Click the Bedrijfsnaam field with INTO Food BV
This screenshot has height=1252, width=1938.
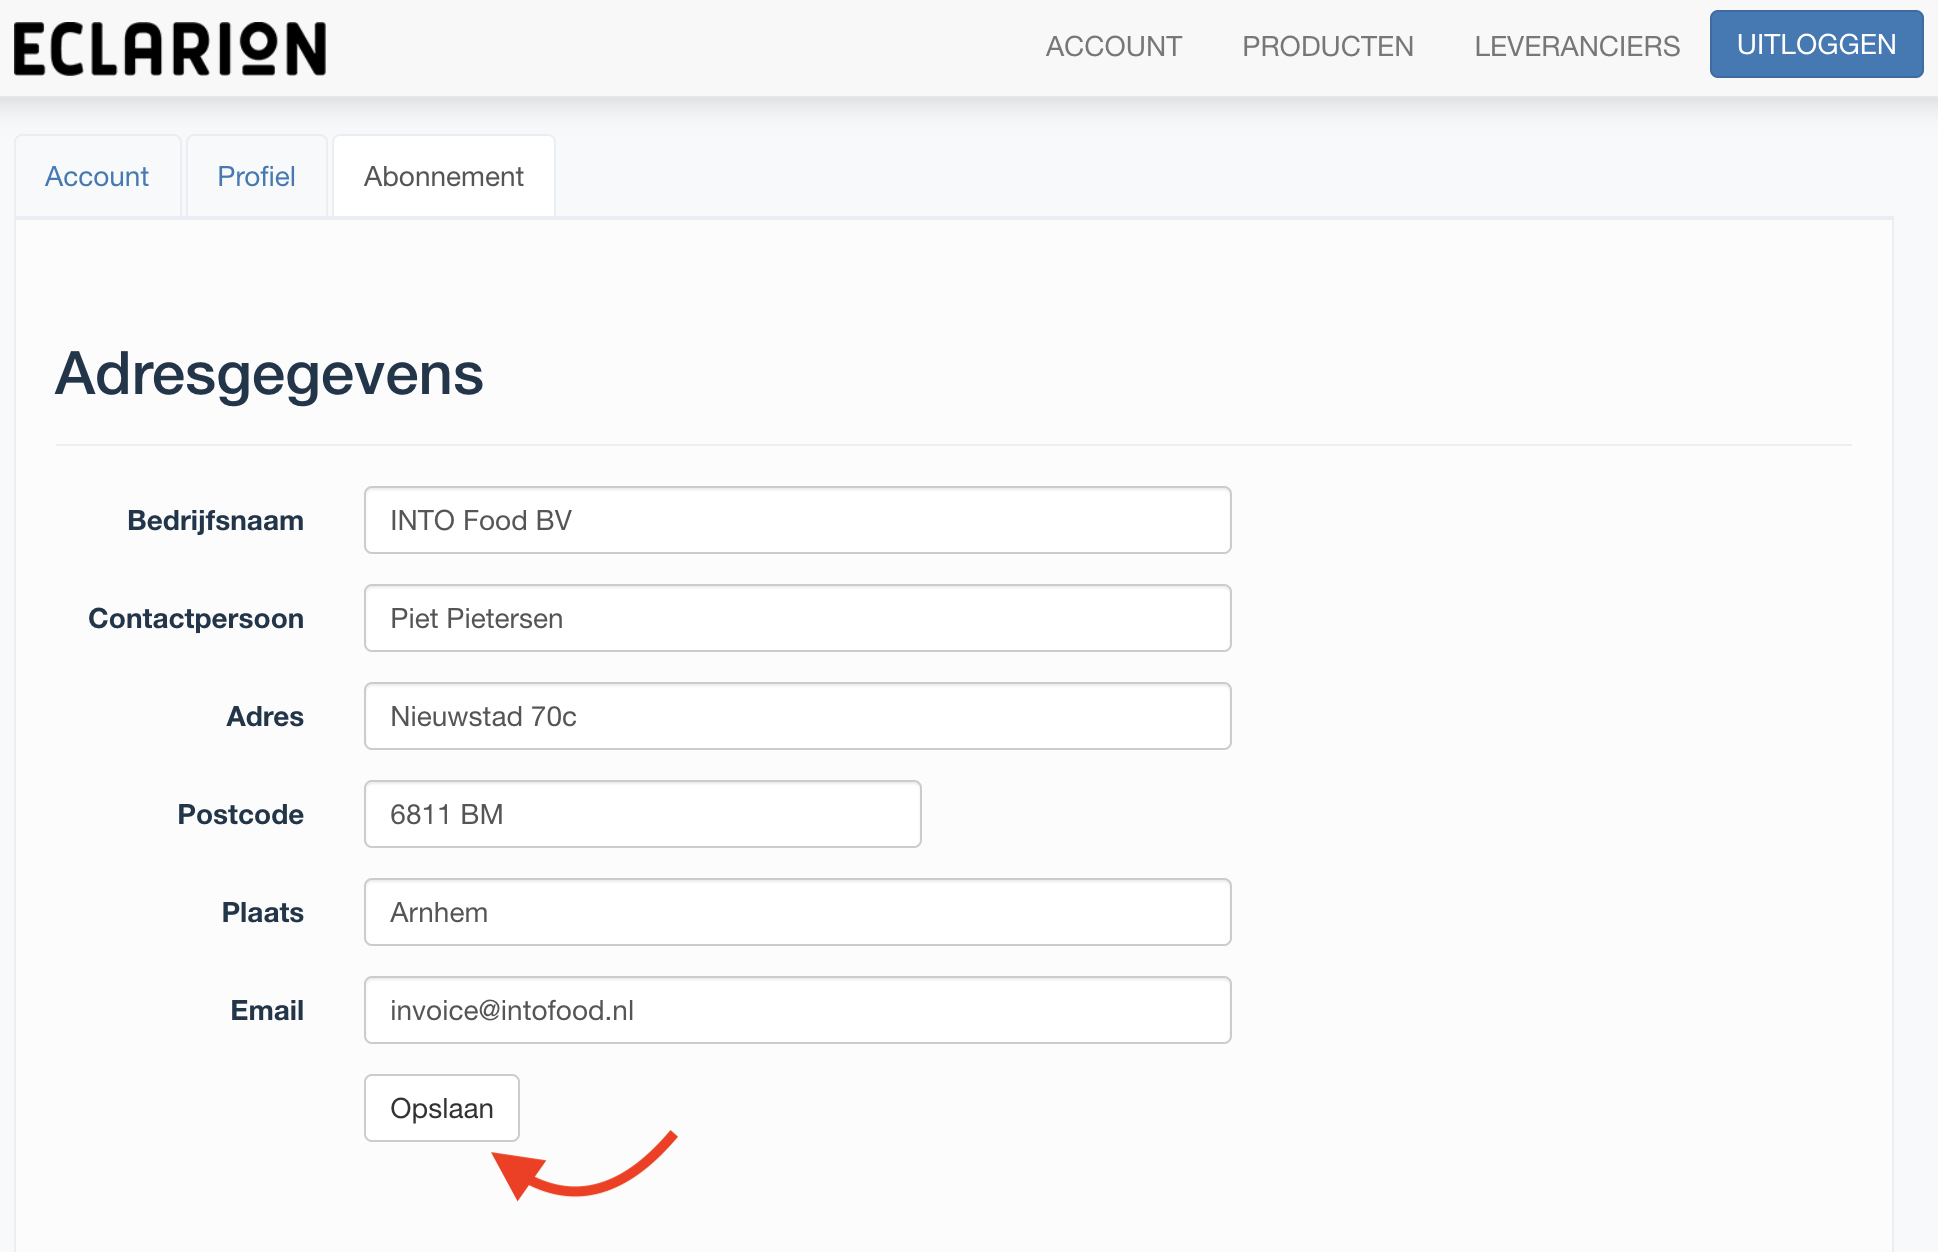797,520
